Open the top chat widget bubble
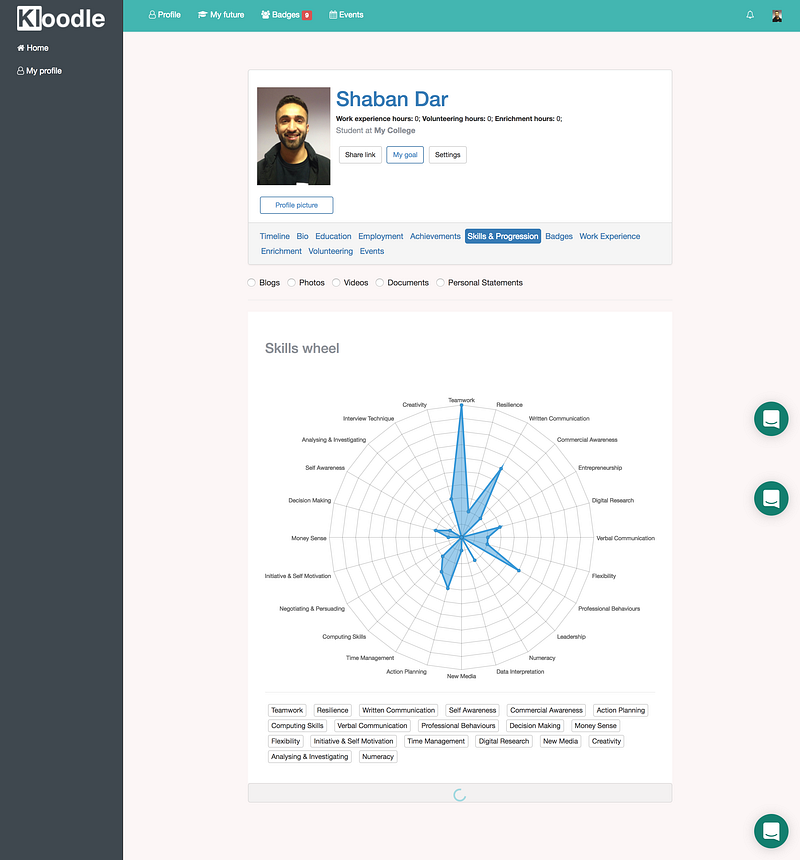Image resolution: width=800 pixels, height=860 pixels. [x=771, y=418]
